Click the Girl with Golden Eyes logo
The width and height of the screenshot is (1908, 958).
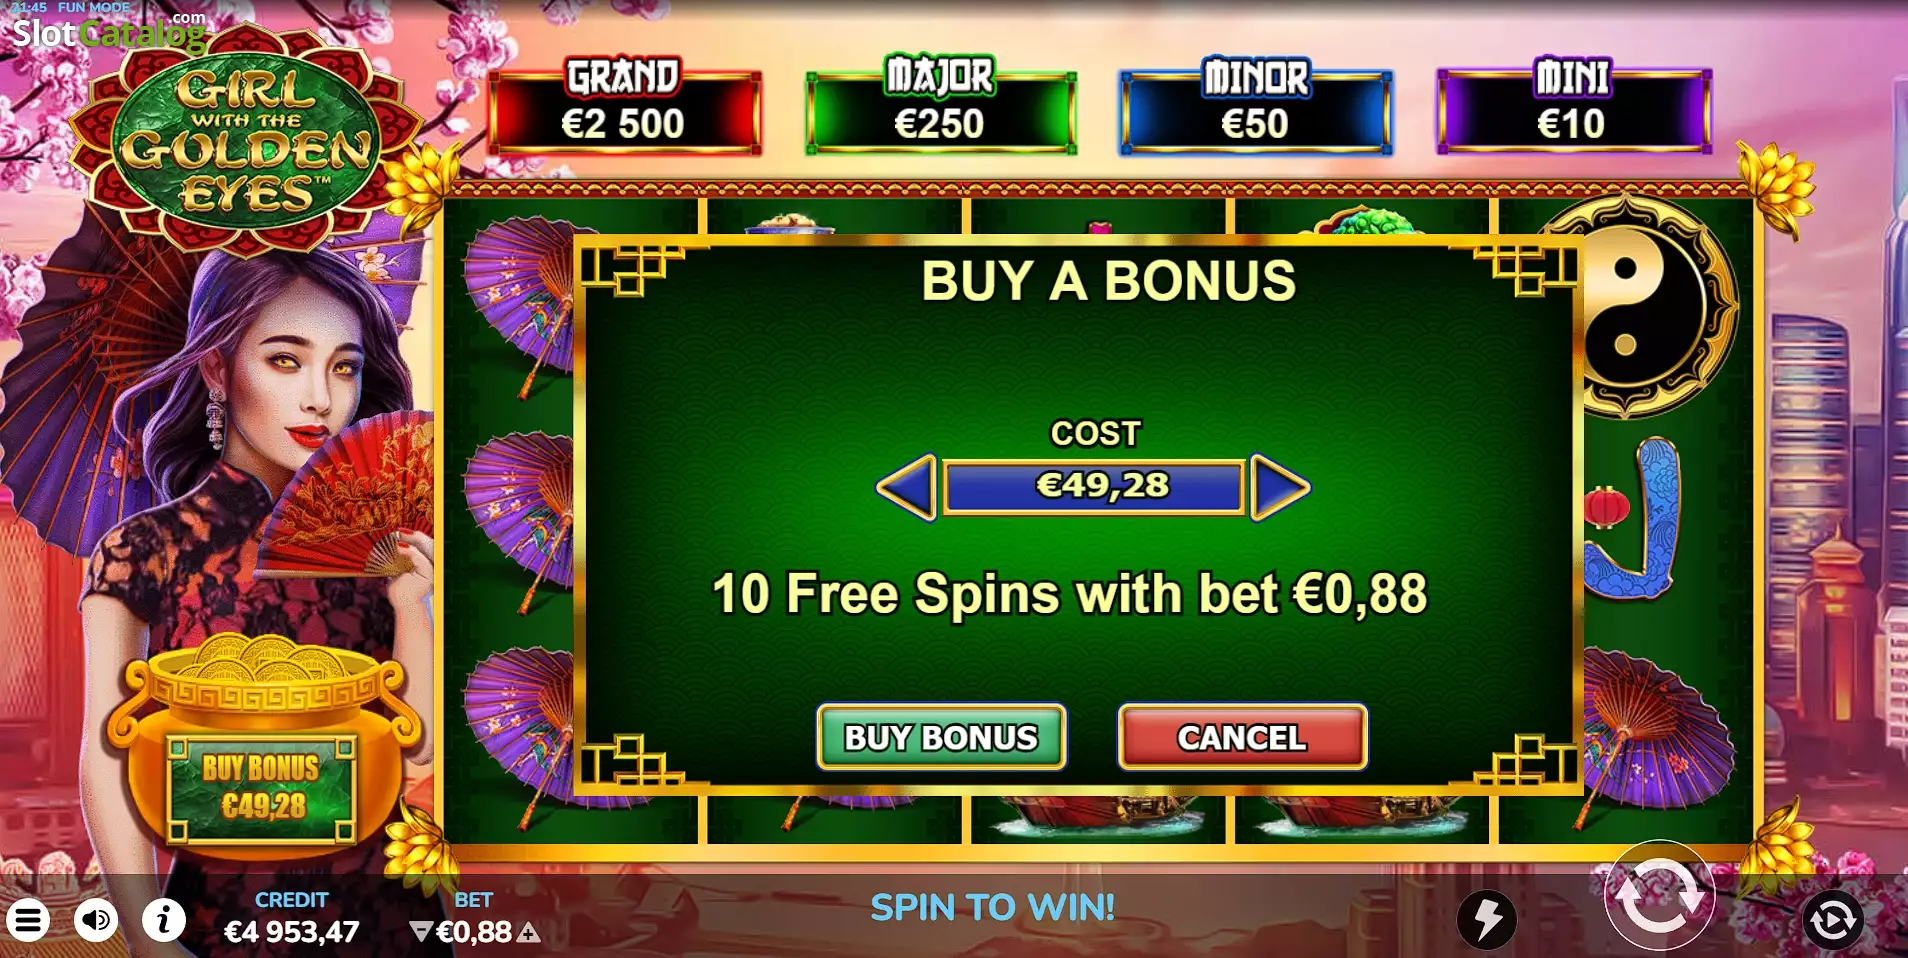(245, 140)
